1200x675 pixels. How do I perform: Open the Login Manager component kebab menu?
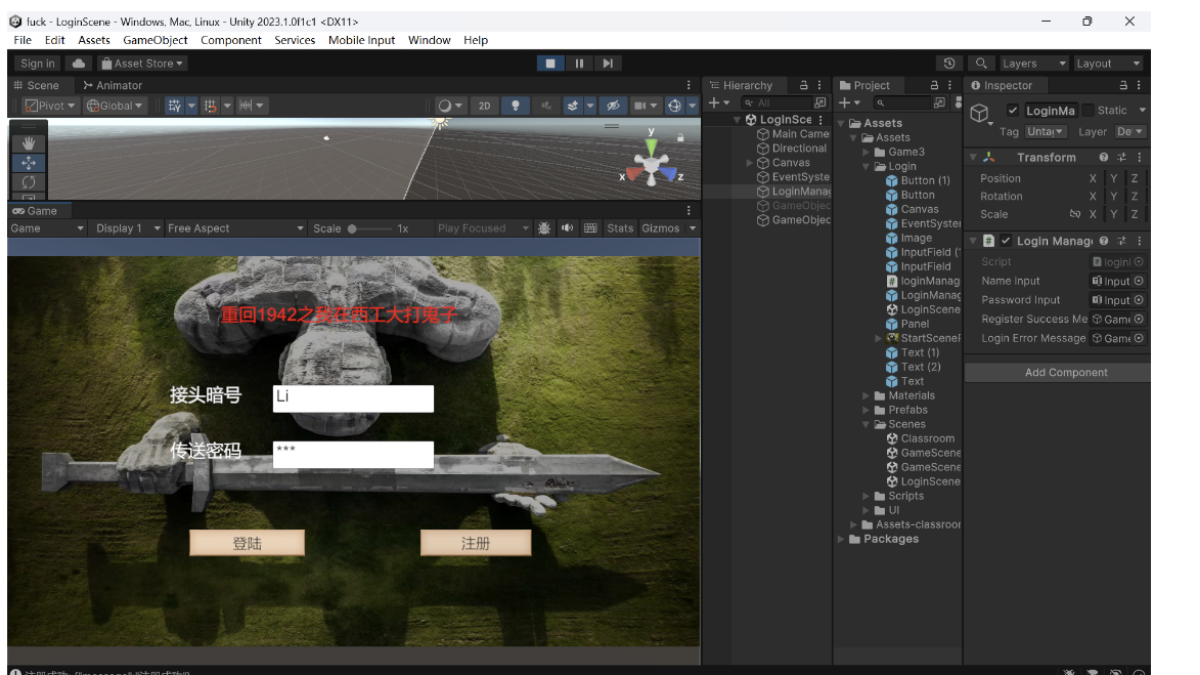coord(1138,241)
